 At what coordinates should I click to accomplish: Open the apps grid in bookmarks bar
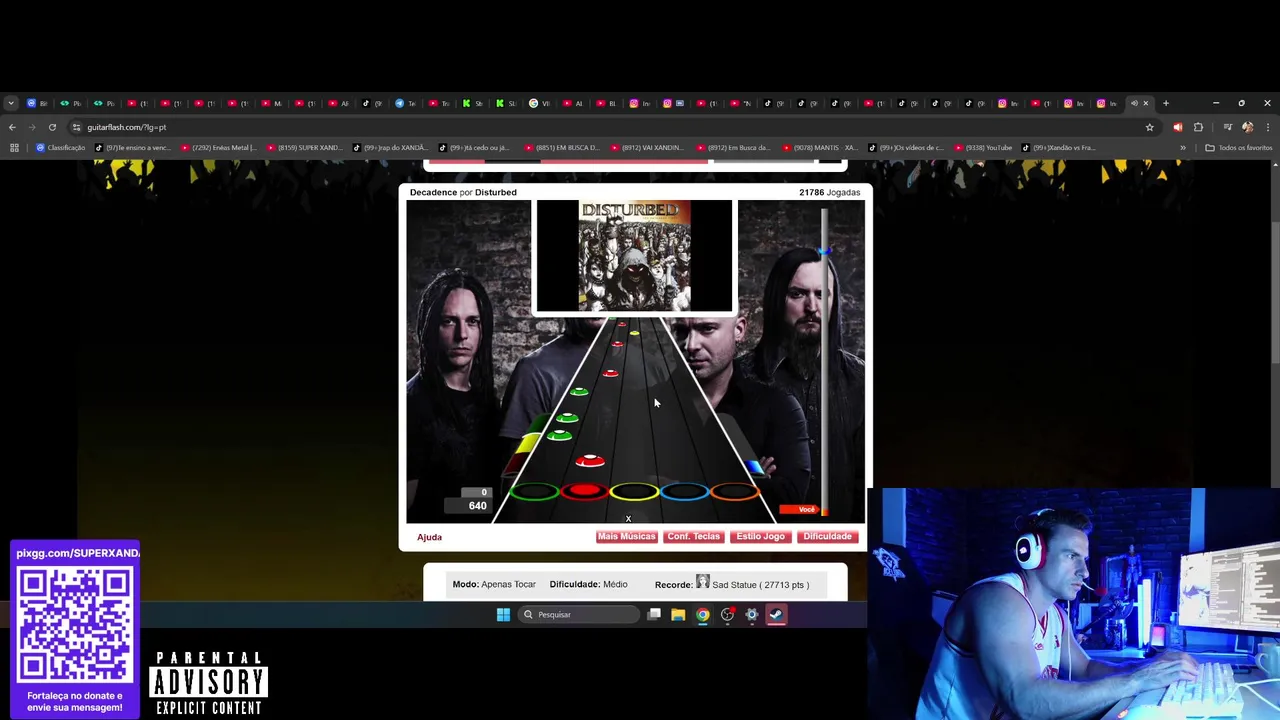pyautogui.click(x=14, y=148)
